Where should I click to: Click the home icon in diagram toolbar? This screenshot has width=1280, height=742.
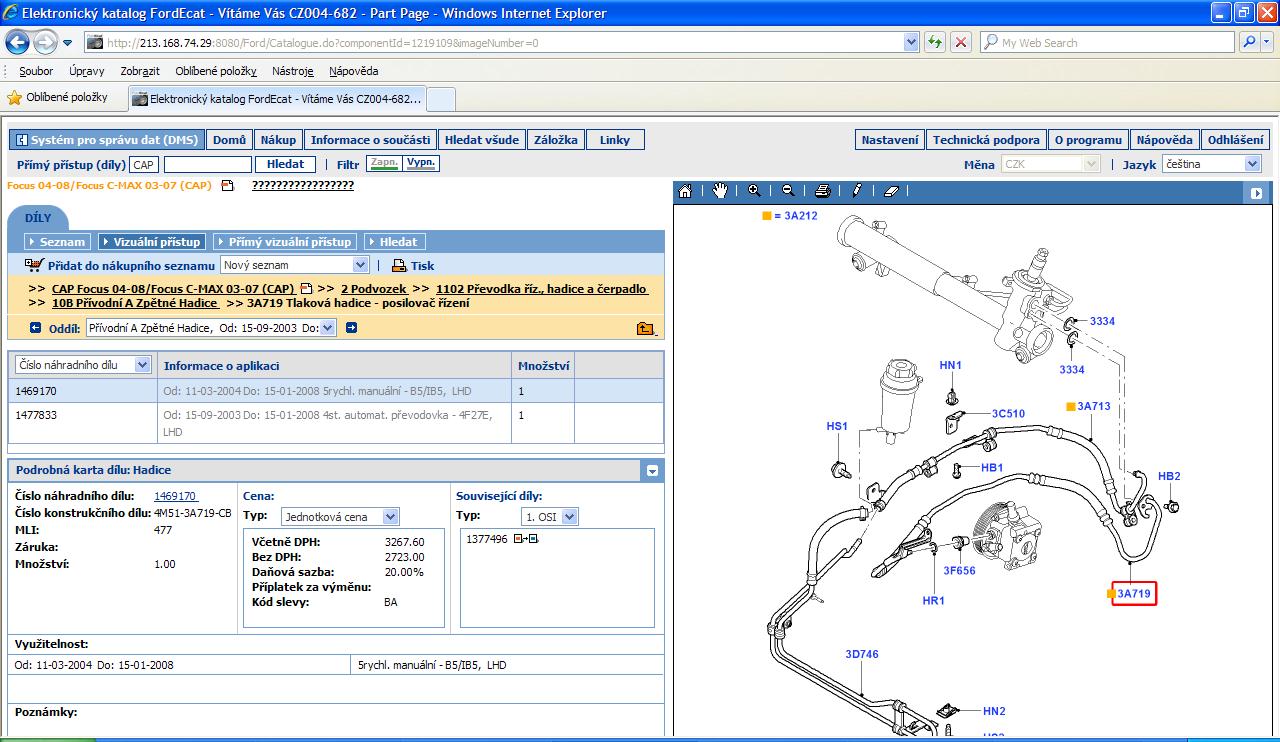pos(685,191)
